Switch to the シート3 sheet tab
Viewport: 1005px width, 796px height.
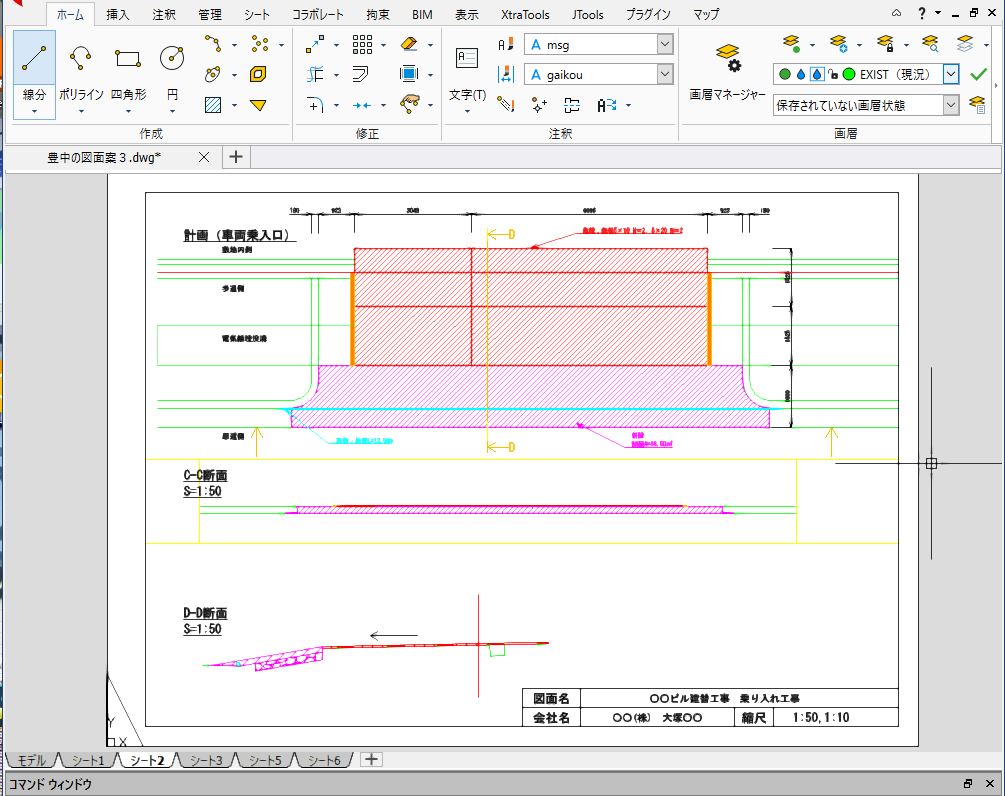[206, 761]
